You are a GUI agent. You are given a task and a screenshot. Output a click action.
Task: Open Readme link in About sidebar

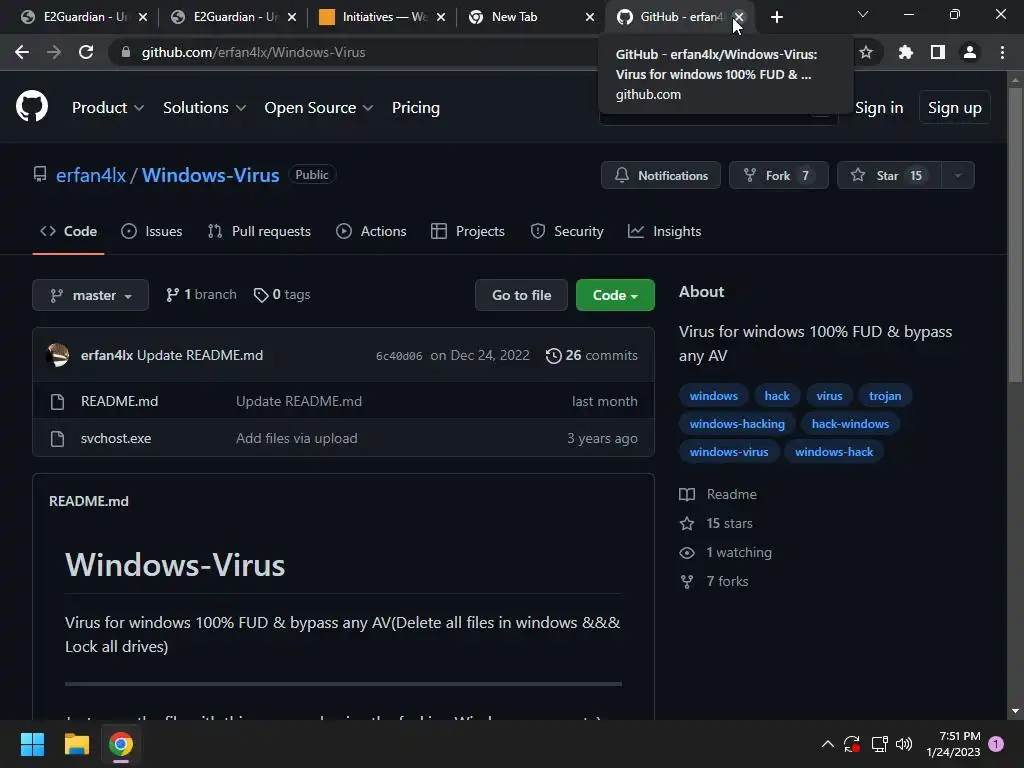coord(718,494)
